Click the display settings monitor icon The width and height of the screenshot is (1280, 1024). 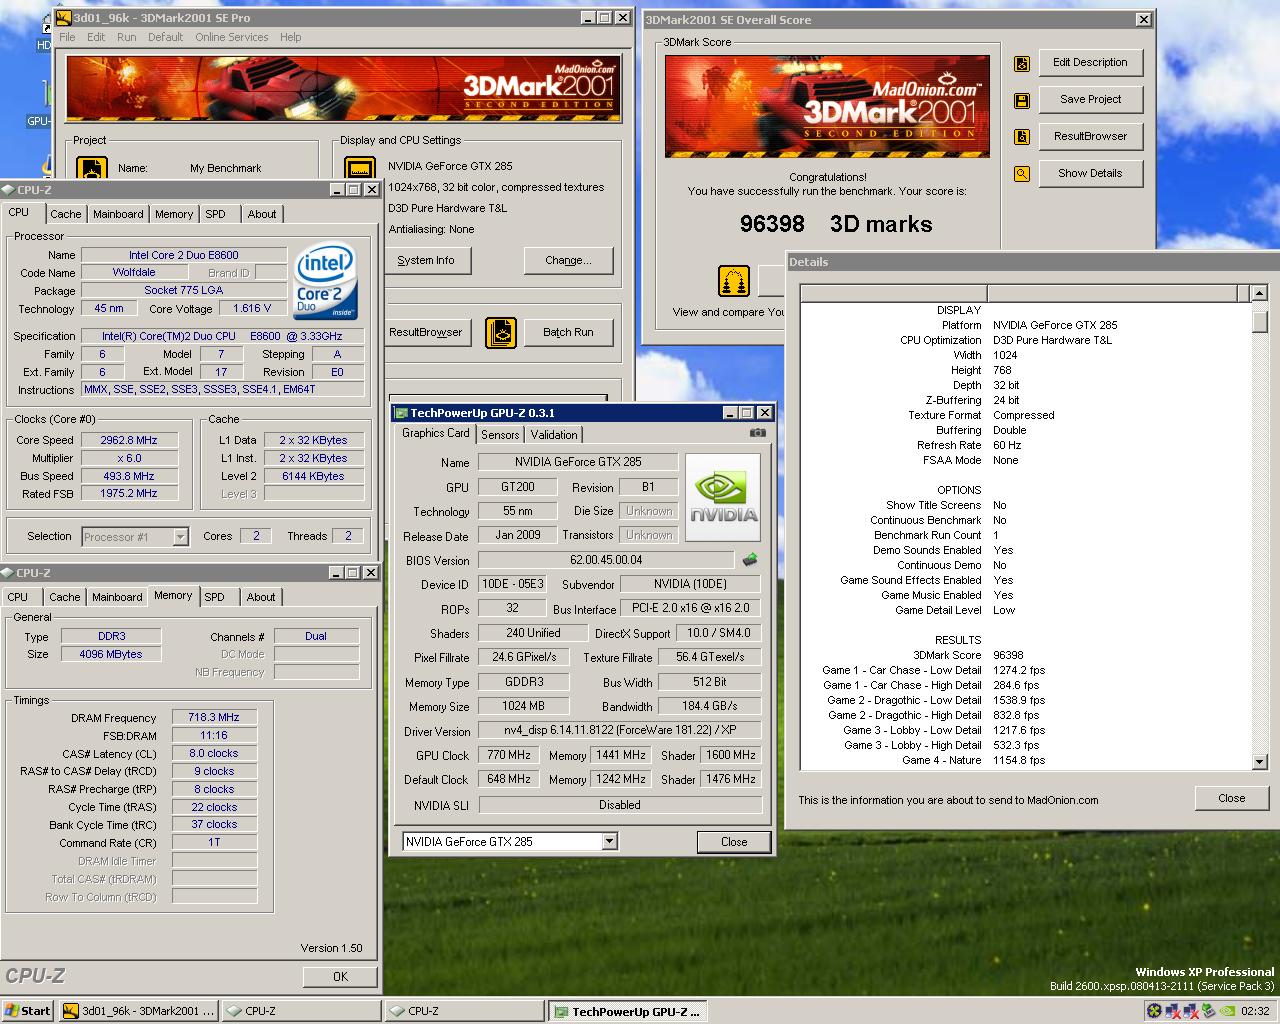point(359,168)
